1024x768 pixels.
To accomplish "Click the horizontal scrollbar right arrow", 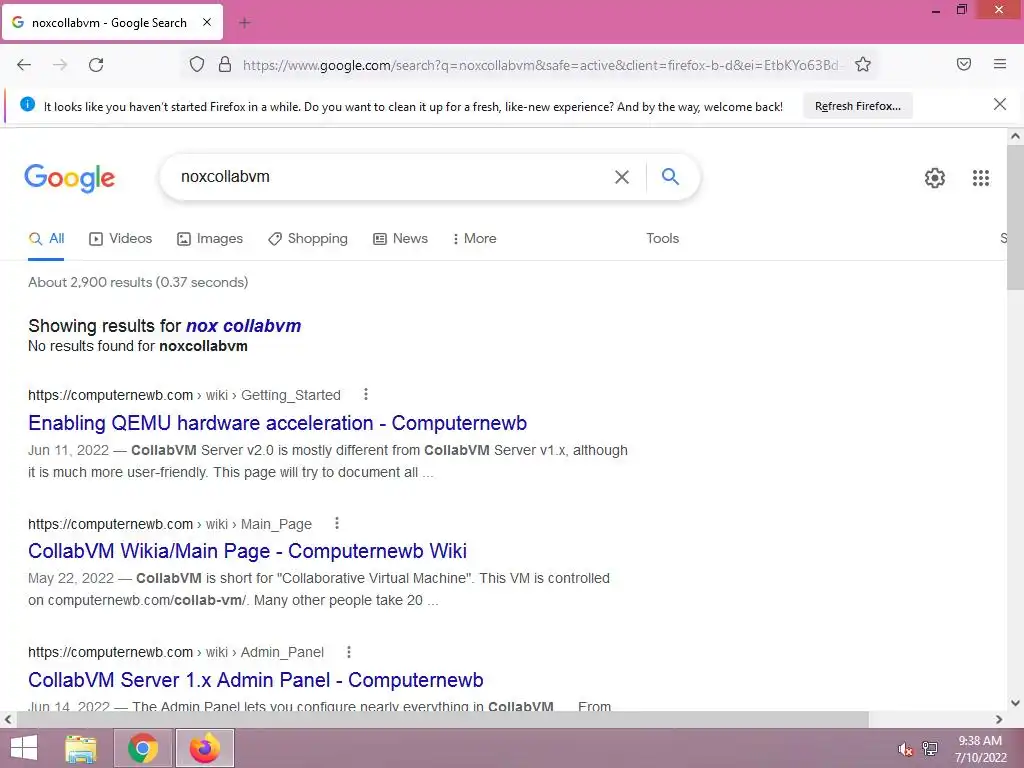I will pyautogui.click(x=999, y=719).
